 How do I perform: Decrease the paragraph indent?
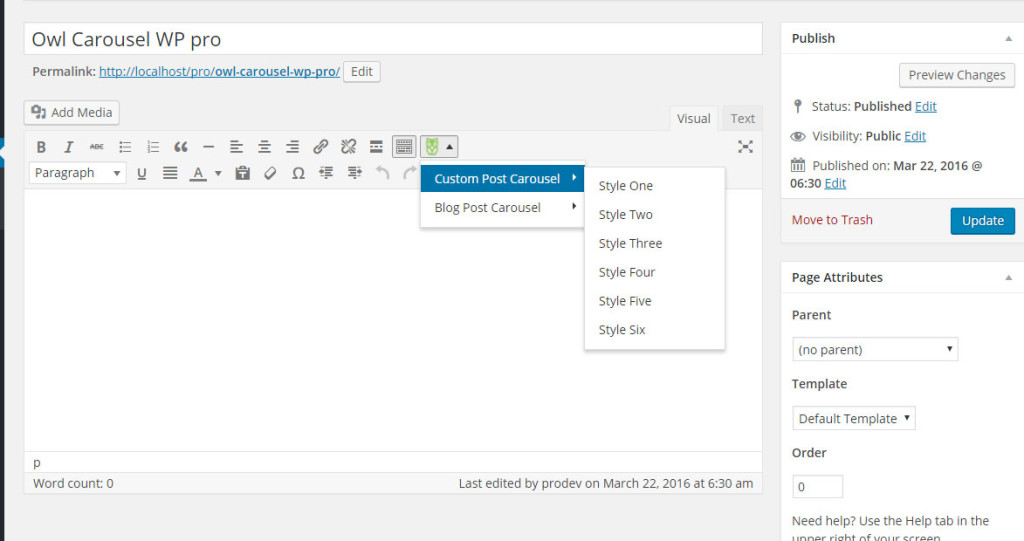pos(326,173)
